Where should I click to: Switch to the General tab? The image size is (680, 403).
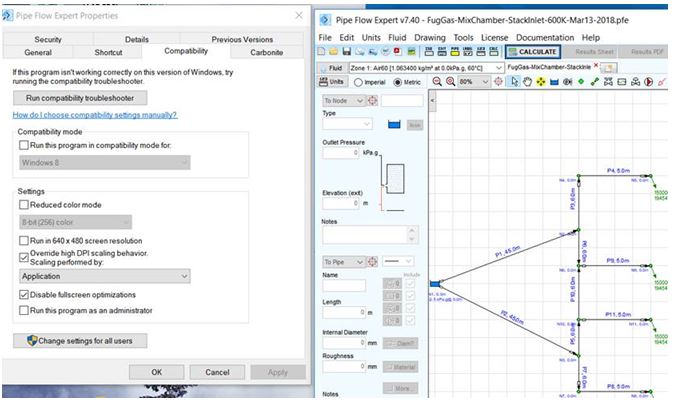[x=38, y=52]
